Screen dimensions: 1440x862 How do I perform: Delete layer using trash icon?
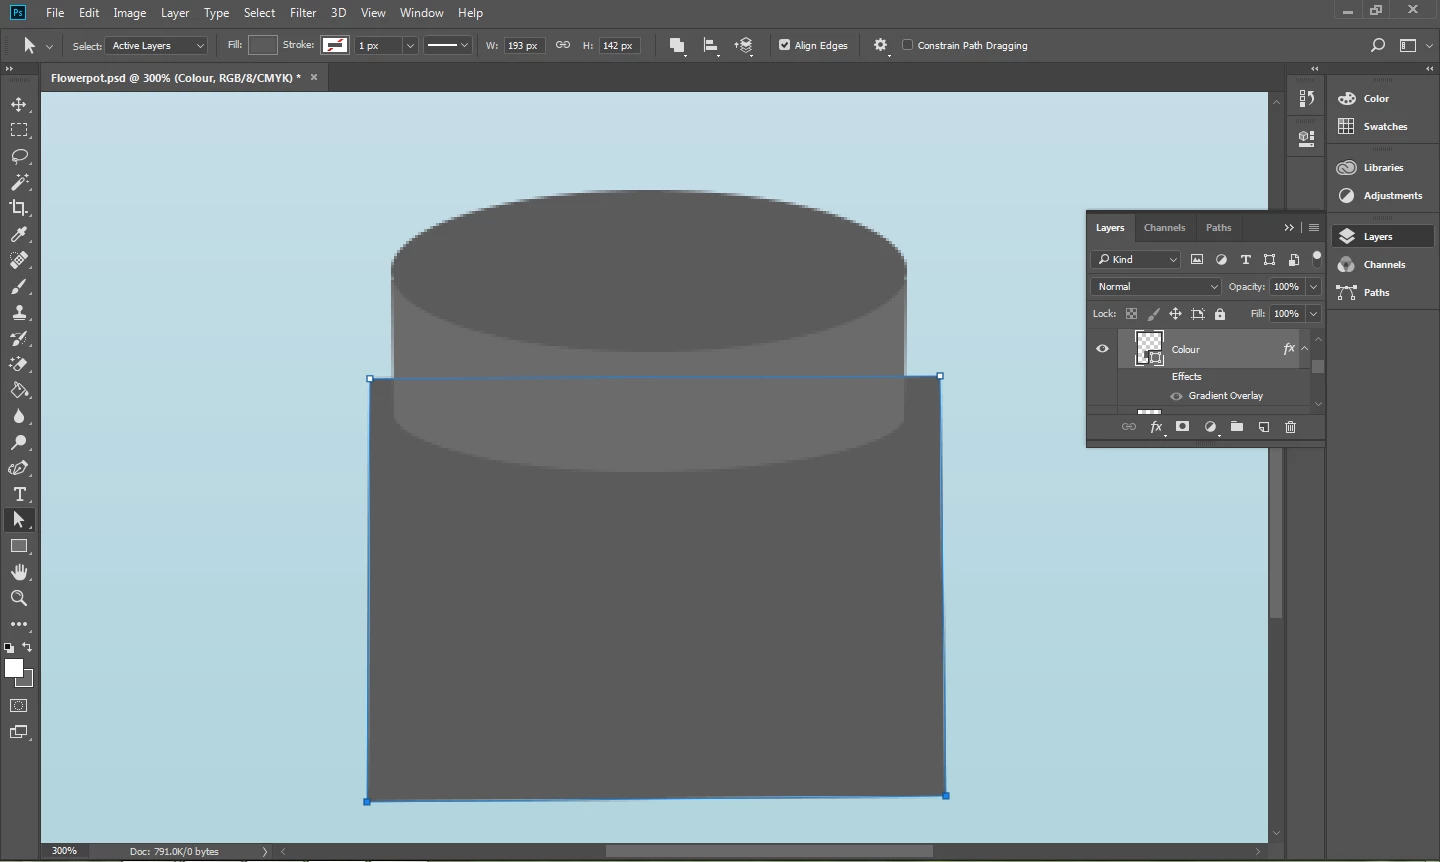coord(1290,427)
